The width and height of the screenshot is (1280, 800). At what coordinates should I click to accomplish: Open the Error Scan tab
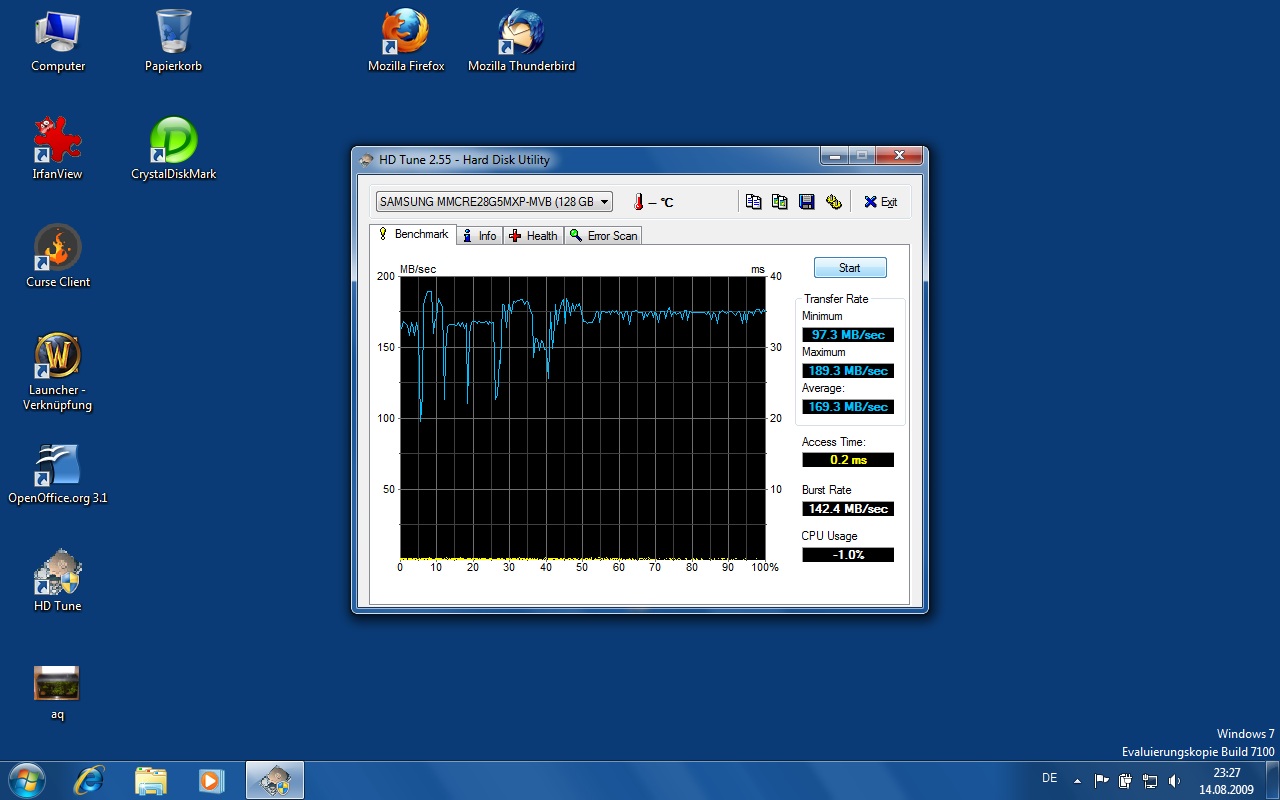point(603,236)
